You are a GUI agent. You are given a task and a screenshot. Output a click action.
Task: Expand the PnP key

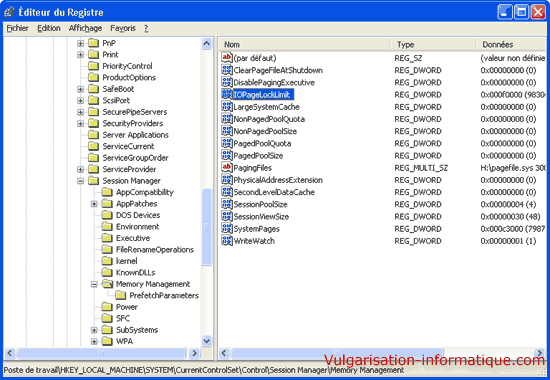(80, 43)
